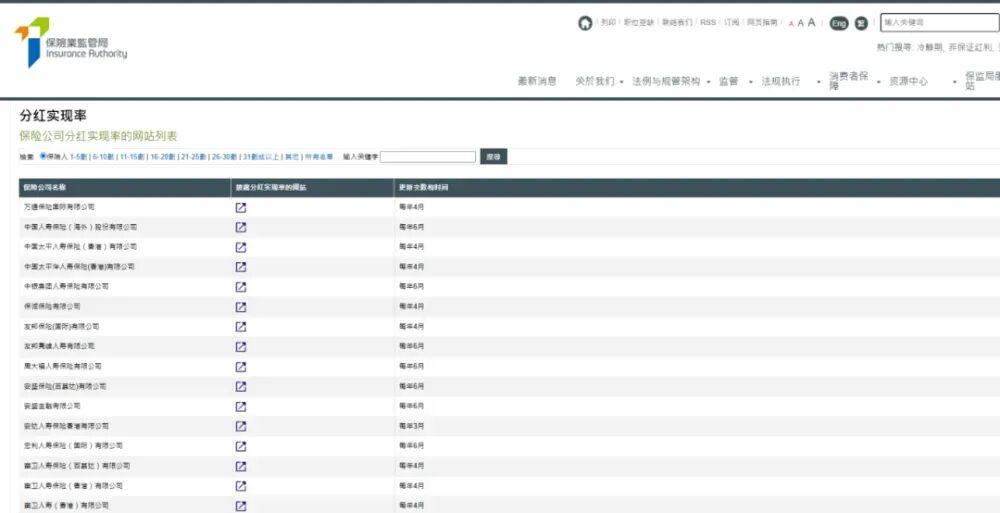Click the Insurance Authority logo
Screen dimensions: 1000x513
click(70, 43)
